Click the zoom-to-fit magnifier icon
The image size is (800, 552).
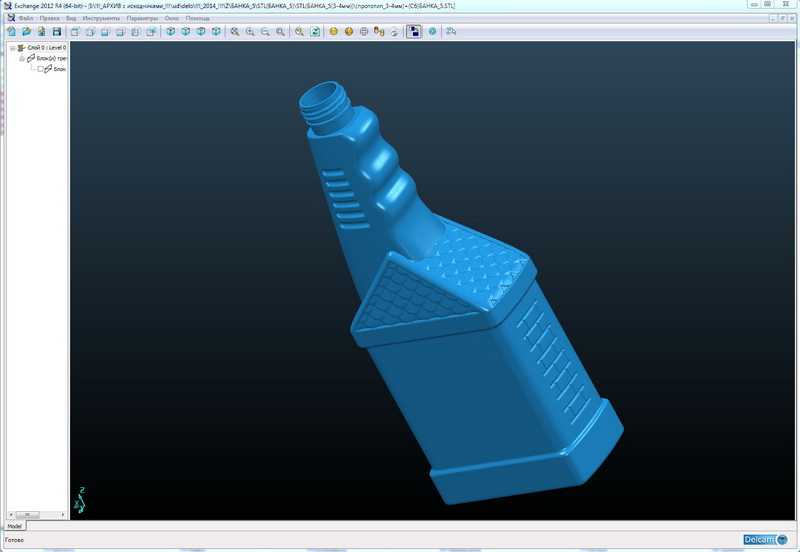coord(235,32)
